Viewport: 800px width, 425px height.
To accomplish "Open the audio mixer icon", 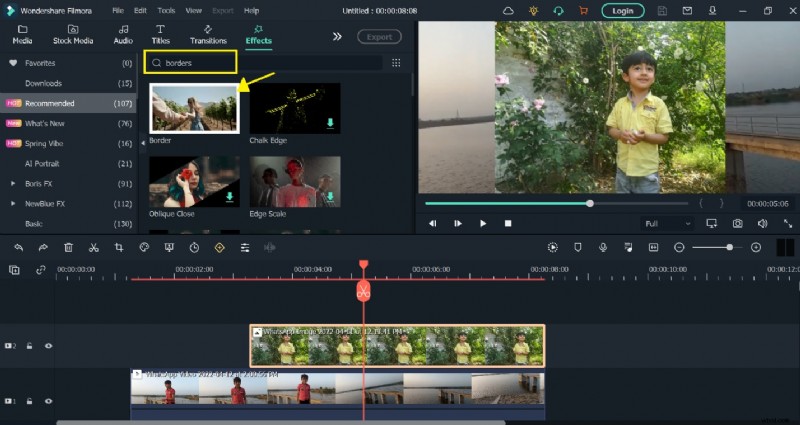I will point(628,247).
